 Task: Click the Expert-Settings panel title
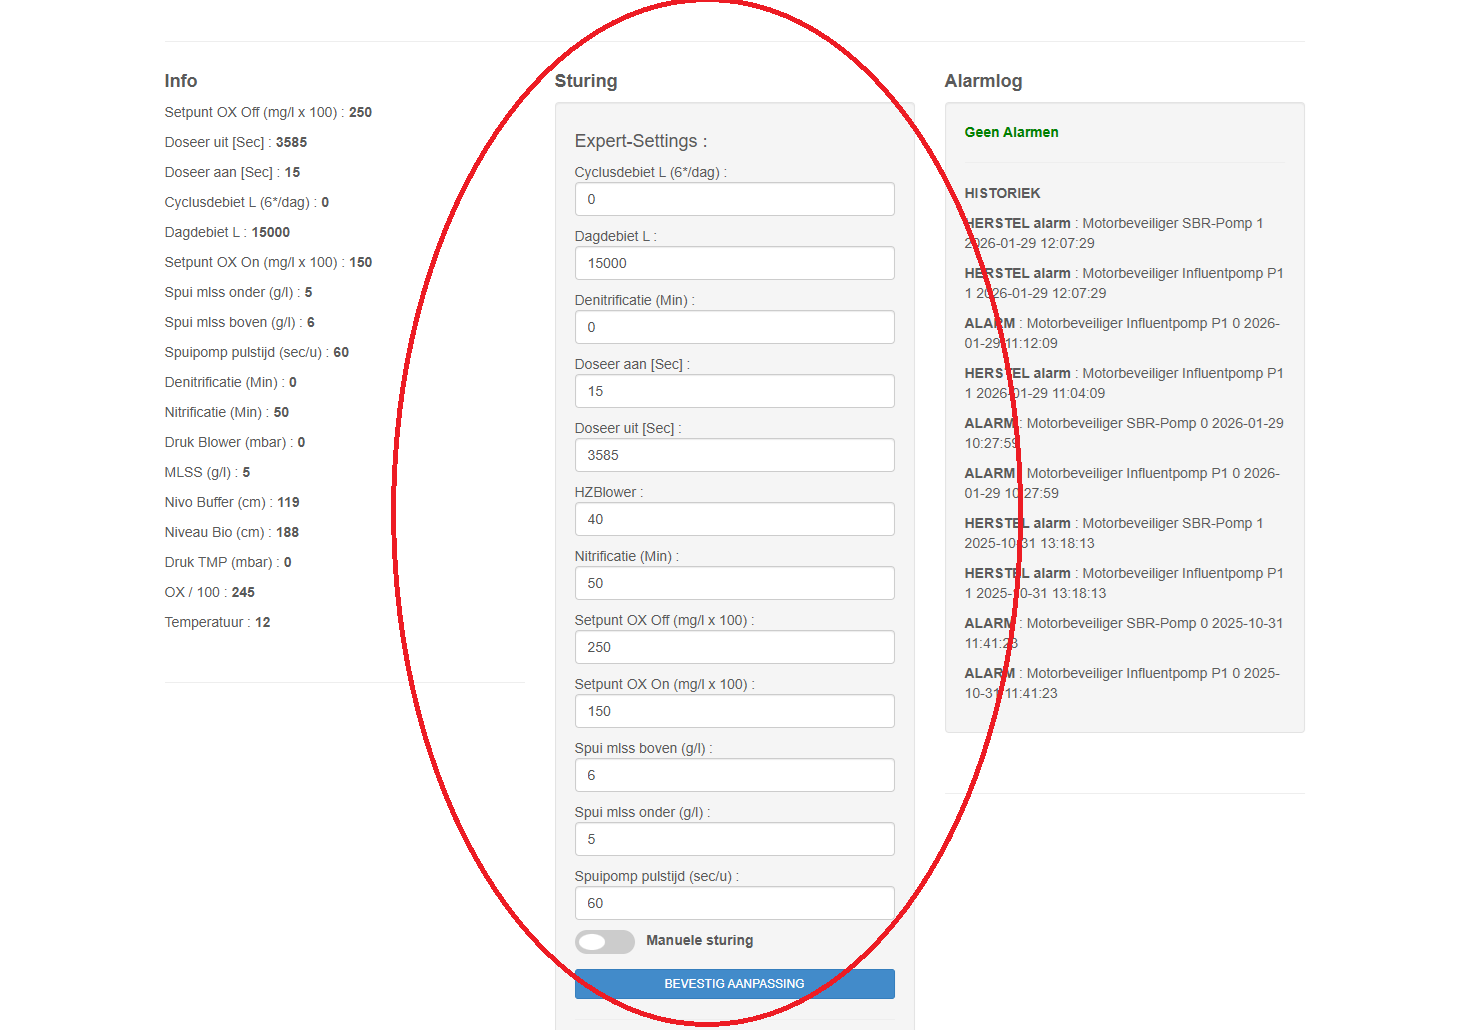[640, 141]
